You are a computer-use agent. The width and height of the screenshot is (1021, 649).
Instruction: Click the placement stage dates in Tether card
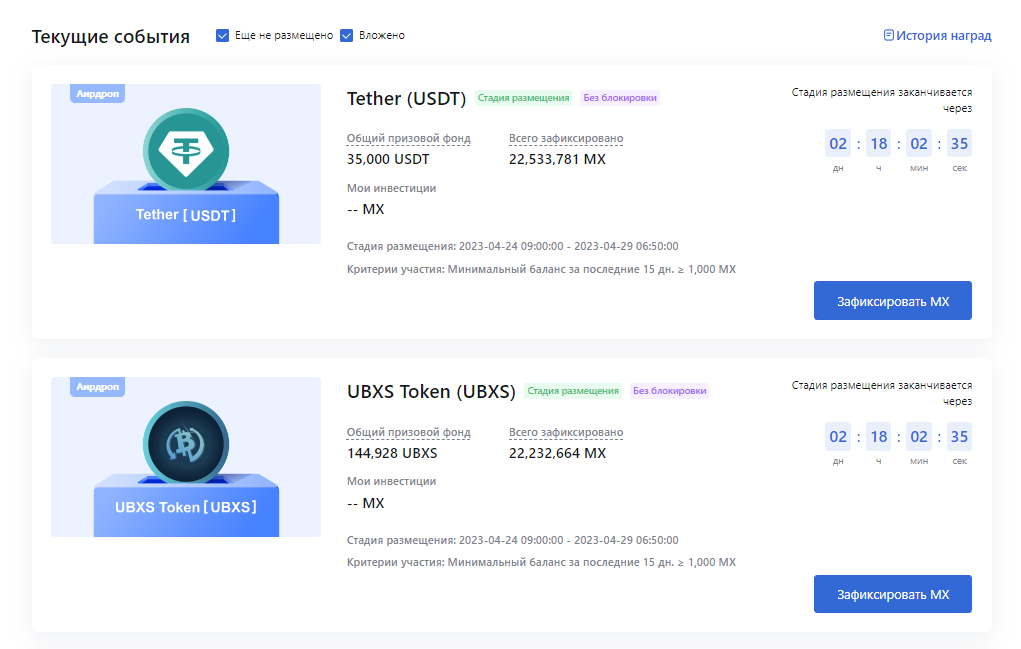click(x=512, y=246)
